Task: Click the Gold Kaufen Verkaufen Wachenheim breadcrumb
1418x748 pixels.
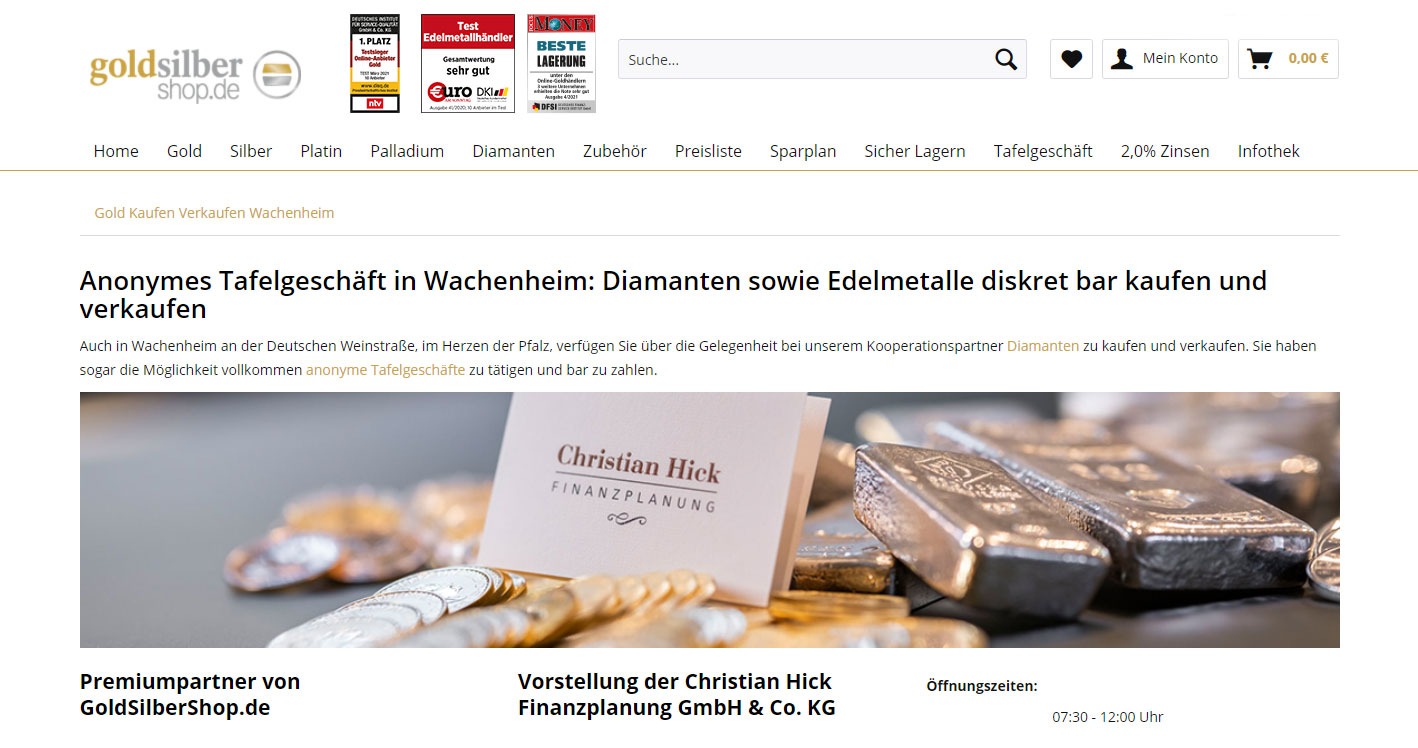Action: pos(214,213)
